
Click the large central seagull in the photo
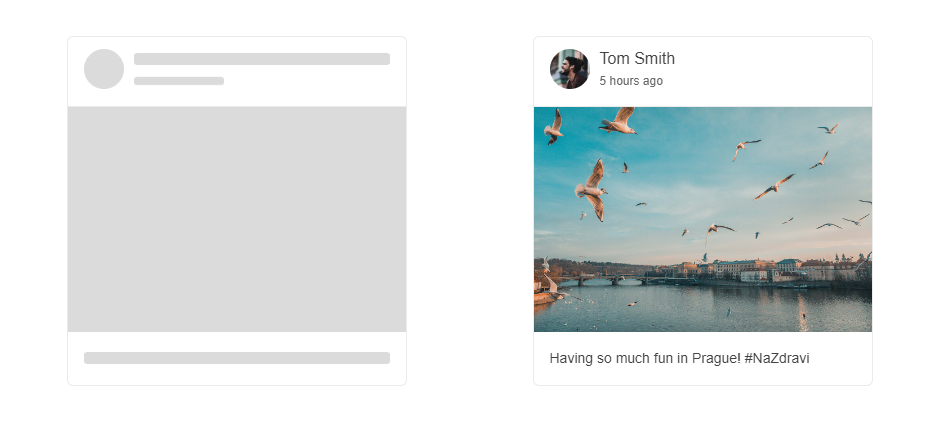[592, 188]
